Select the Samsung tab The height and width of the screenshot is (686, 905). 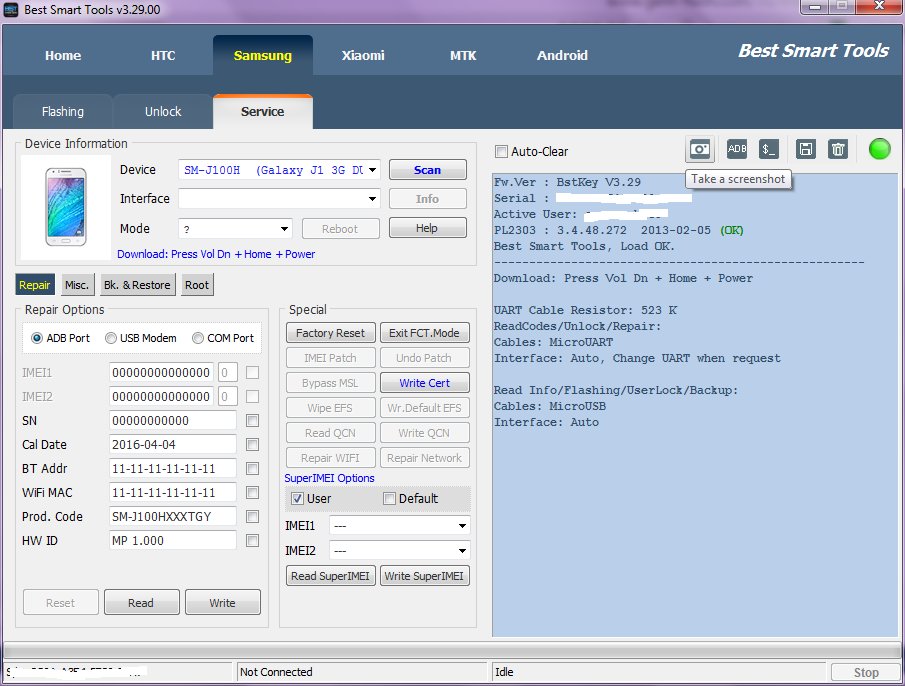click(x=263, y=55)
